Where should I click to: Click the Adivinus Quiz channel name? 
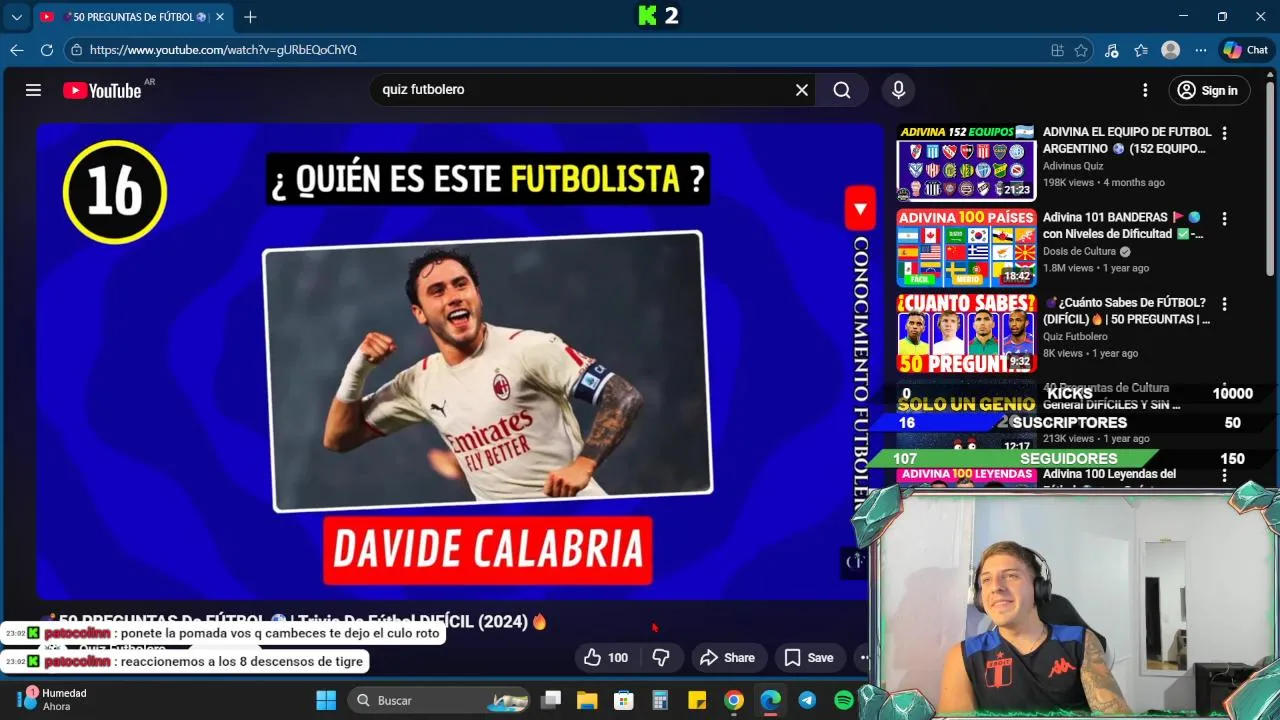pyautogui.click(x=1073, y=166)
